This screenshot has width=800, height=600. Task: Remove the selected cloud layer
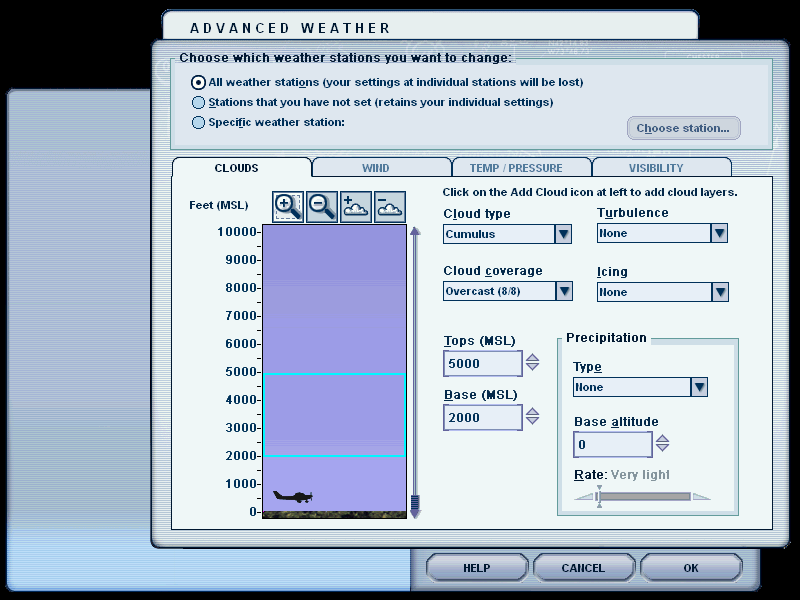point(390,207)
